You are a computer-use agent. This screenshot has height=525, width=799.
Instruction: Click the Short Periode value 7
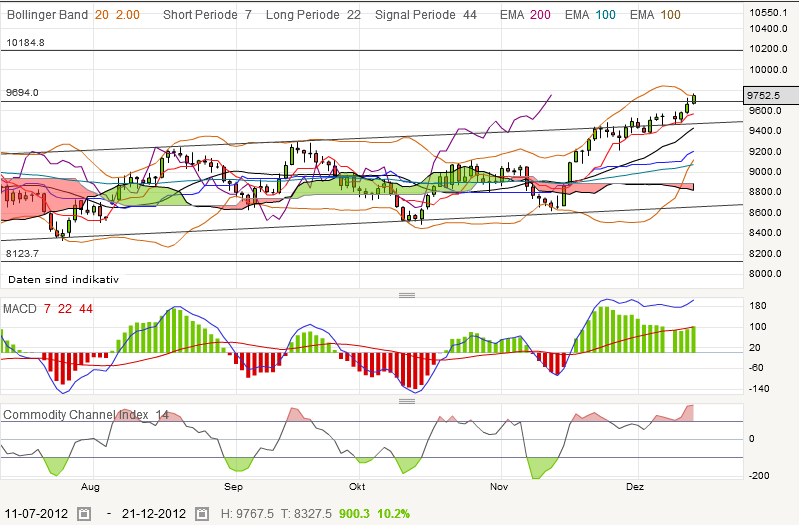tap(248, 15)
